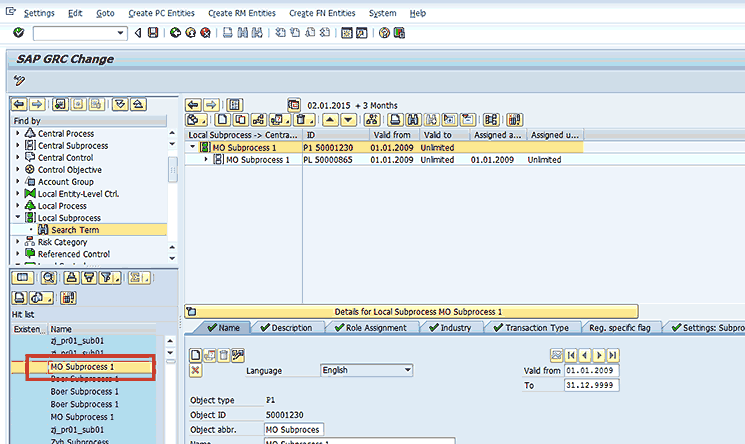Switch to the Role Assignment tab
The image size is (745, 444).
pyautogui.click(x=371, y=328)
